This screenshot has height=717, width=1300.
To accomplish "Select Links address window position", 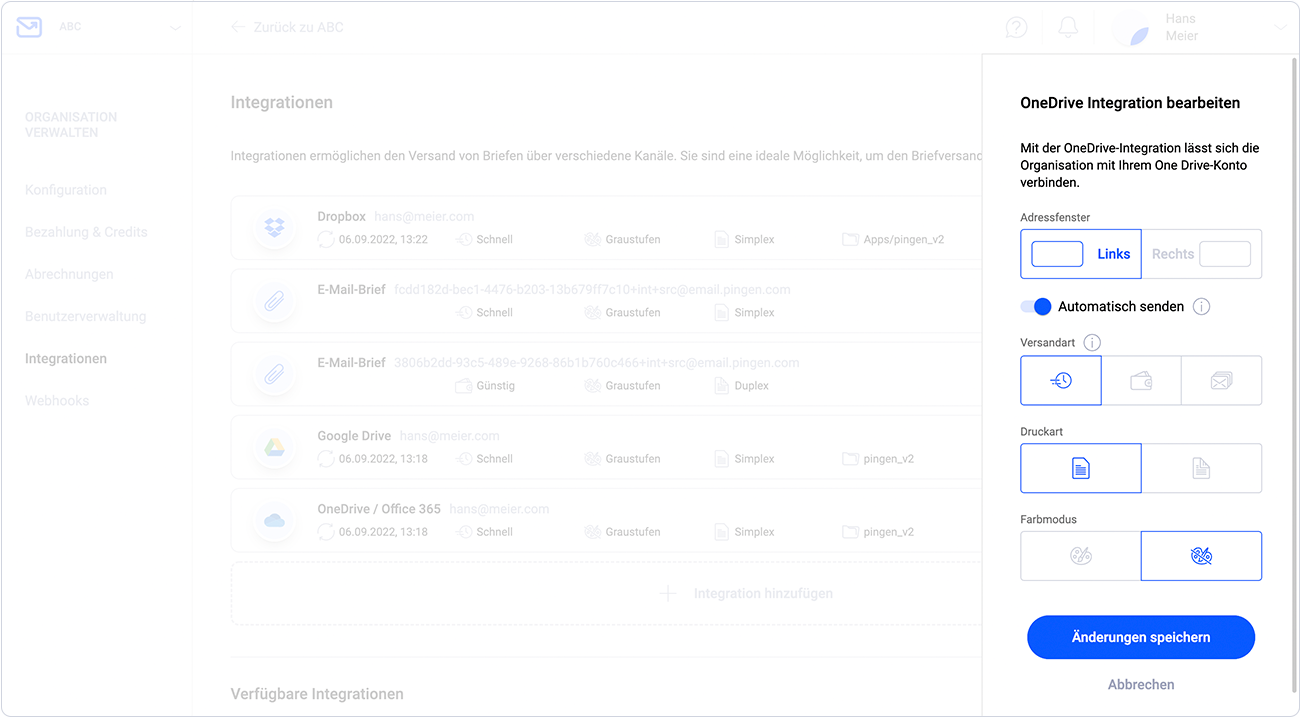I will [1081, 254].
